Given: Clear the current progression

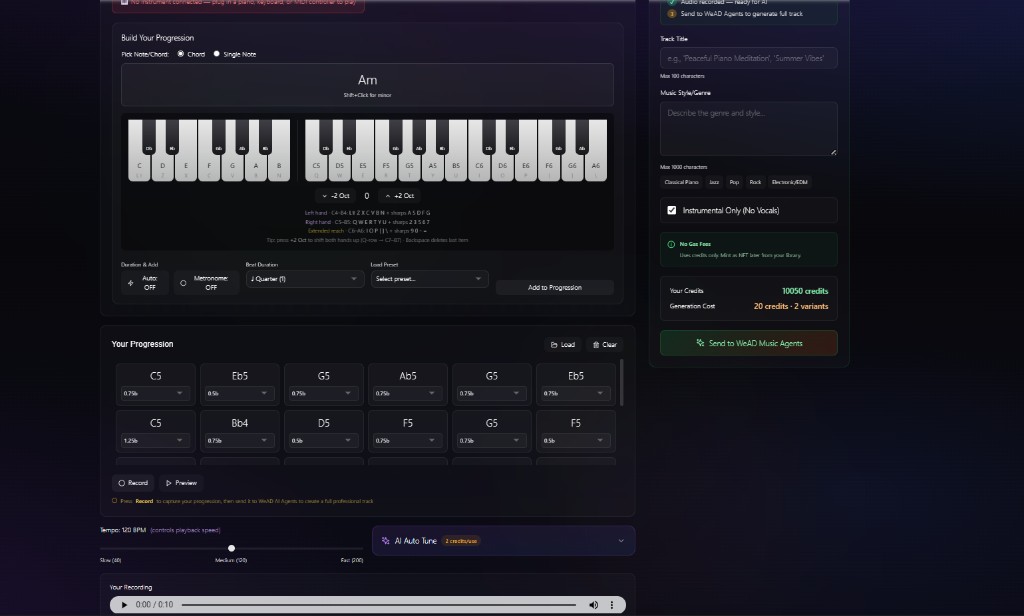Looking at the screenshot, I should click(x=604, y=344).
